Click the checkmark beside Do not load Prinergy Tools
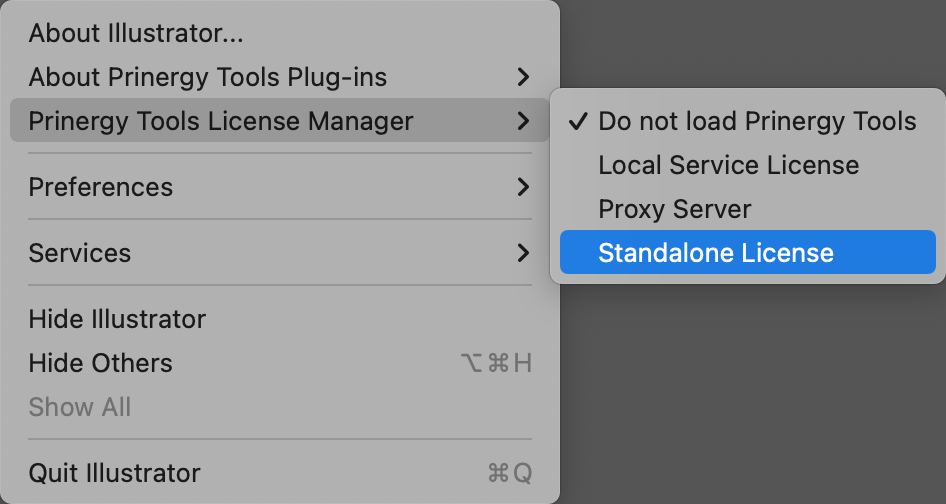Screen dimensions: 946x504 click(x=577, y=121)
